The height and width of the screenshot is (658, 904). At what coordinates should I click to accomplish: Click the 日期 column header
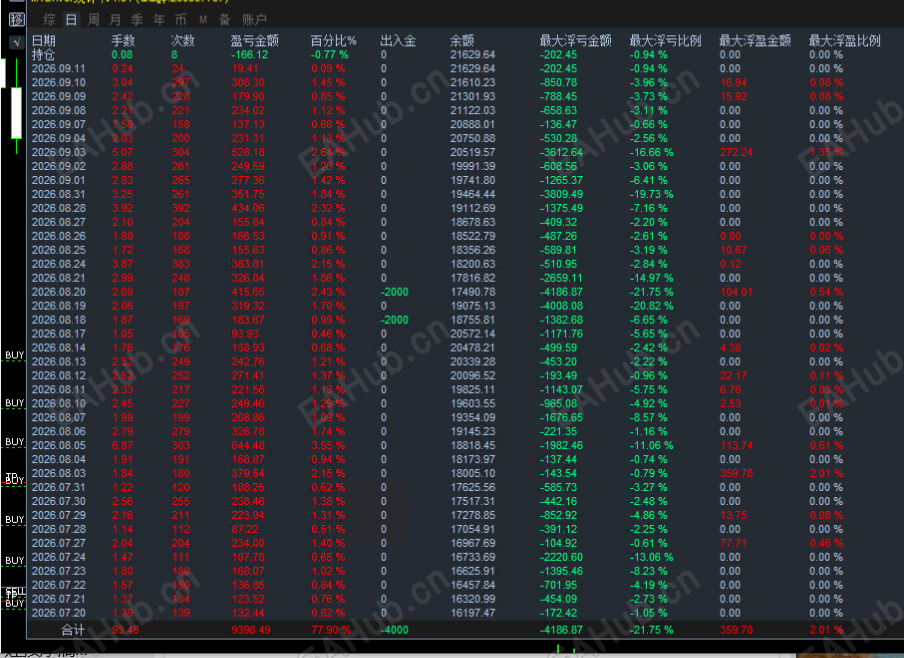point(44,40)
